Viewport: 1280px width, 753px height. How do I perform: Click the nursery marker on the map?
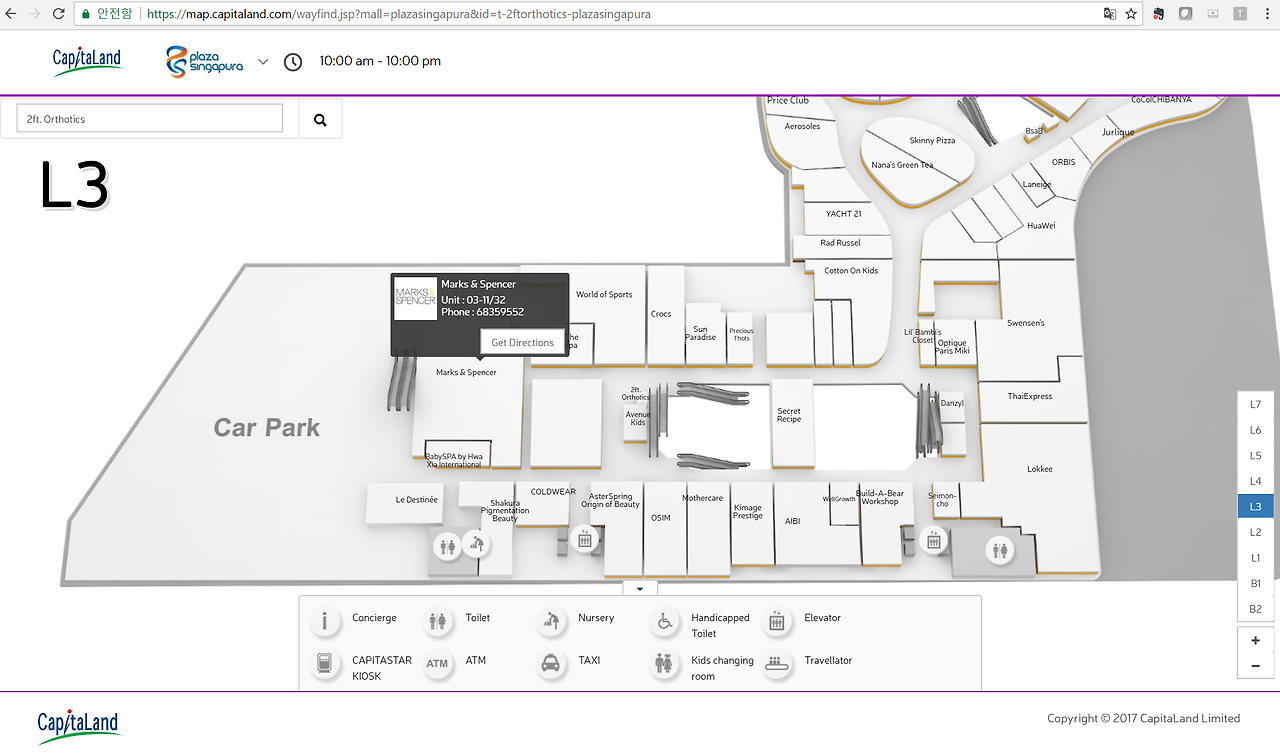pos(477,544)
